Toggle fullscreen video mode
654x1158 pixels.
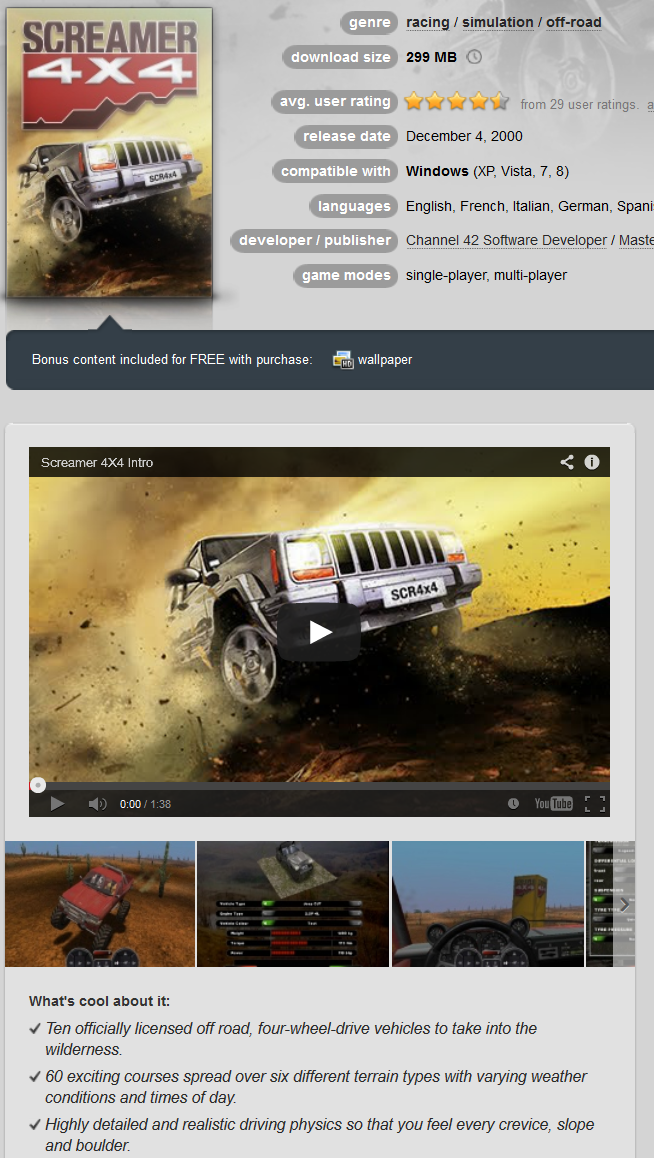(595, 804)
